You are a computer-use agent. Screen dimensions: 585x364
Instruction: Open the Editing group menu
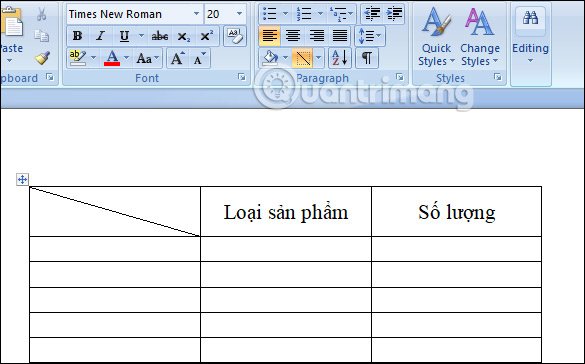click(x=530, y=36)
